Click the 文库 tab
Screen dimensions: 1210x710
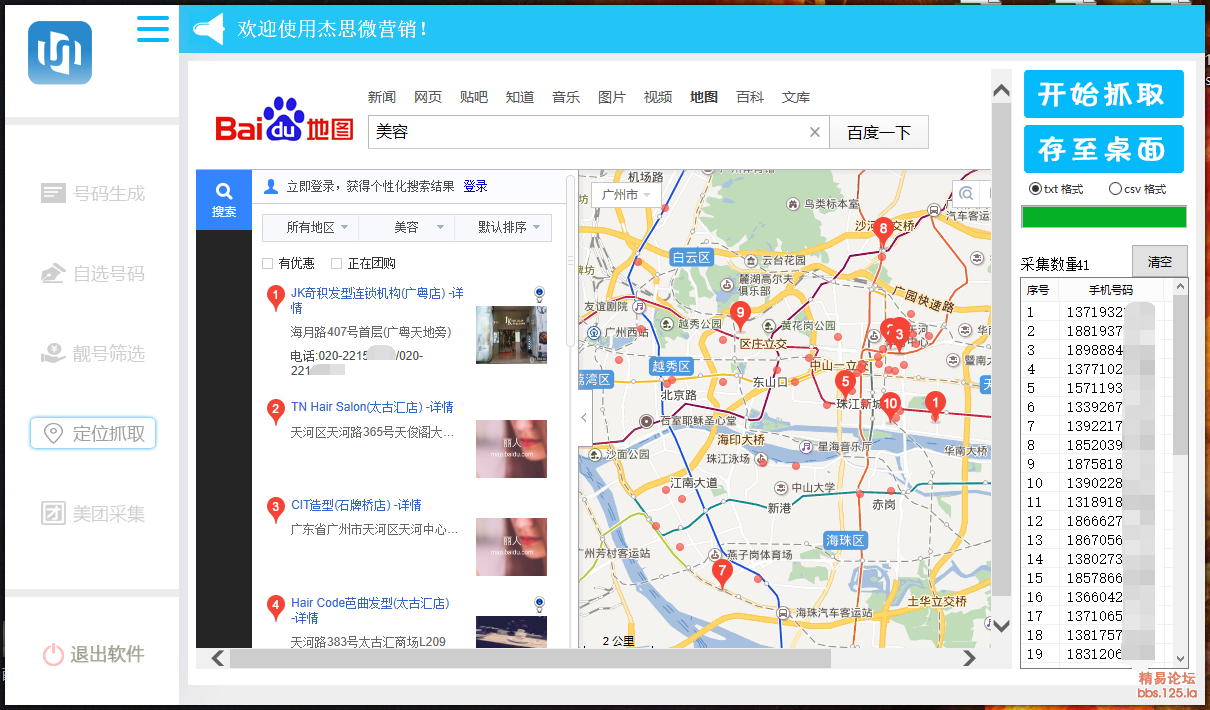(796, 97)
